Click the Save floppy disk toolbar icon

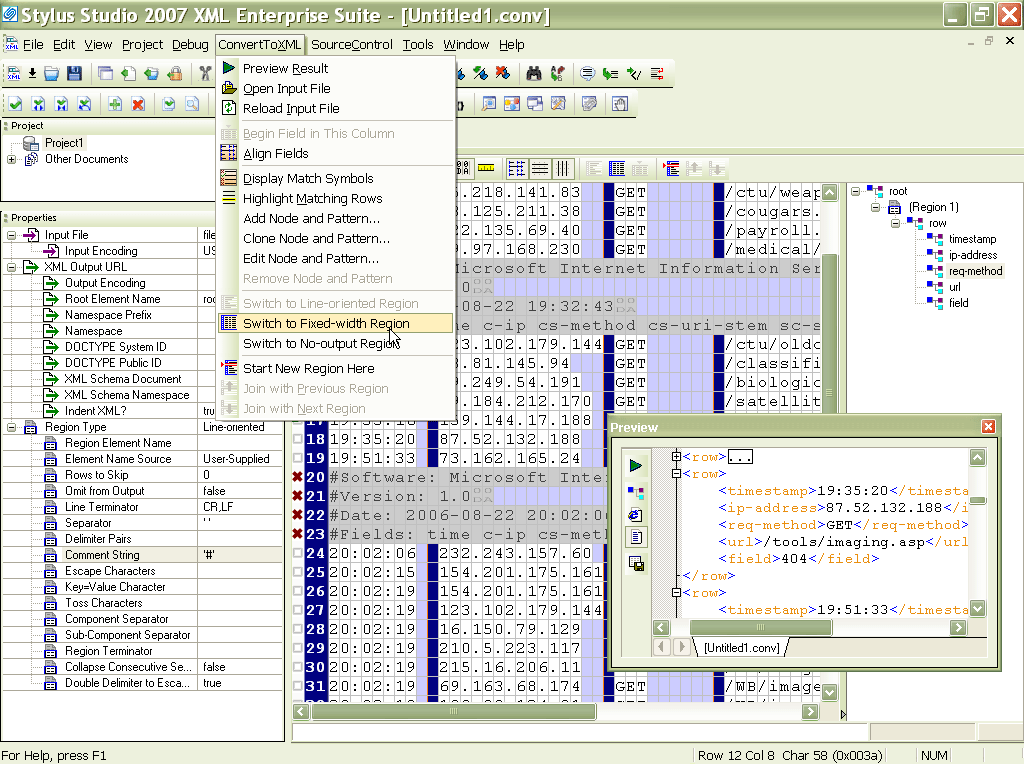(x=74, y=74)
